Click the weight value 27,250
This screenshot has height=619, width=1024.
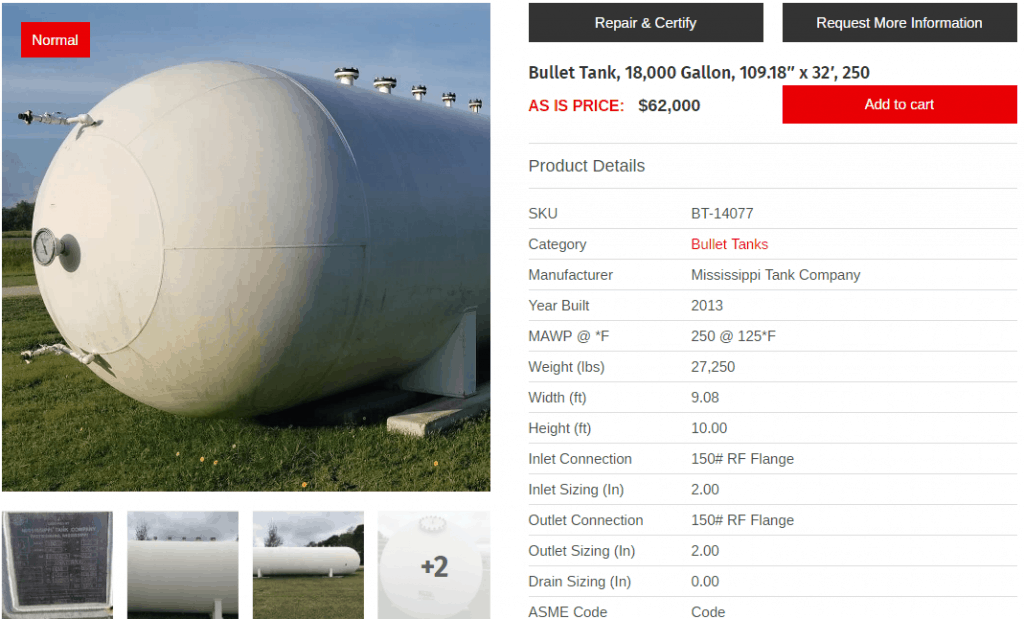tap(712, 367)
